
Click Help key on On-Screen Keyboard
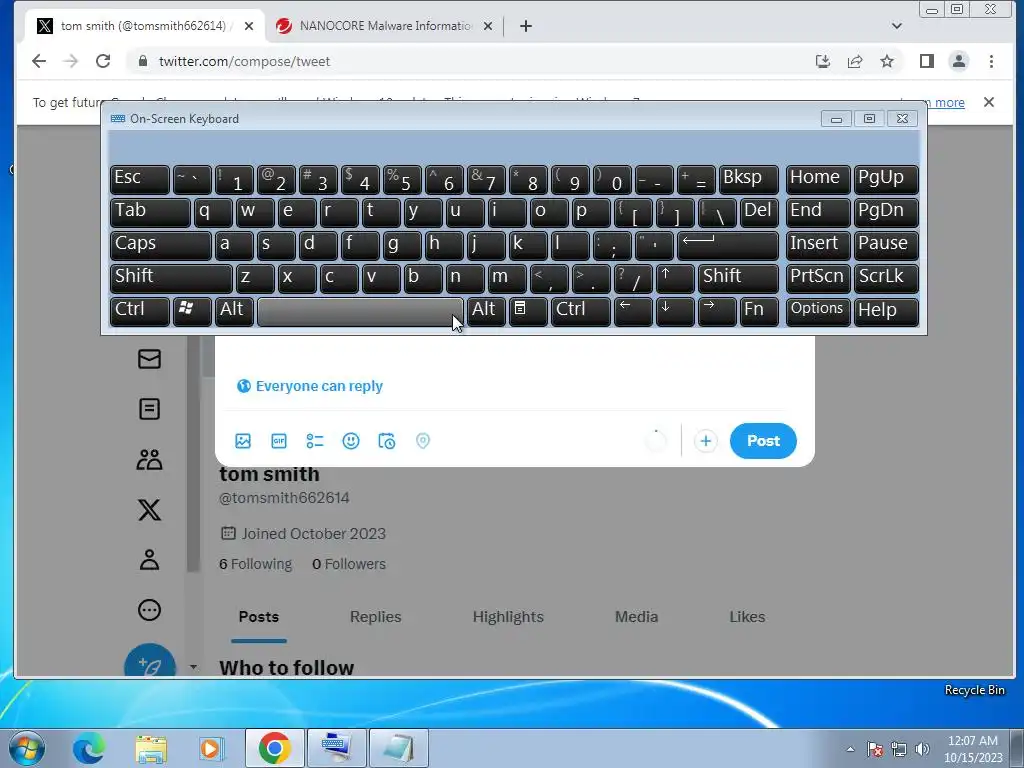pos(886,311)
